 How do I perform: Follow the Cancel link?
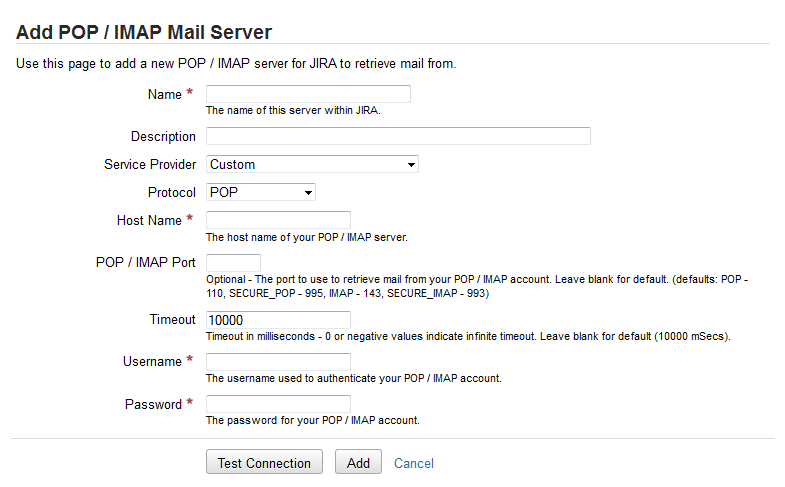[x=414, y=463]
